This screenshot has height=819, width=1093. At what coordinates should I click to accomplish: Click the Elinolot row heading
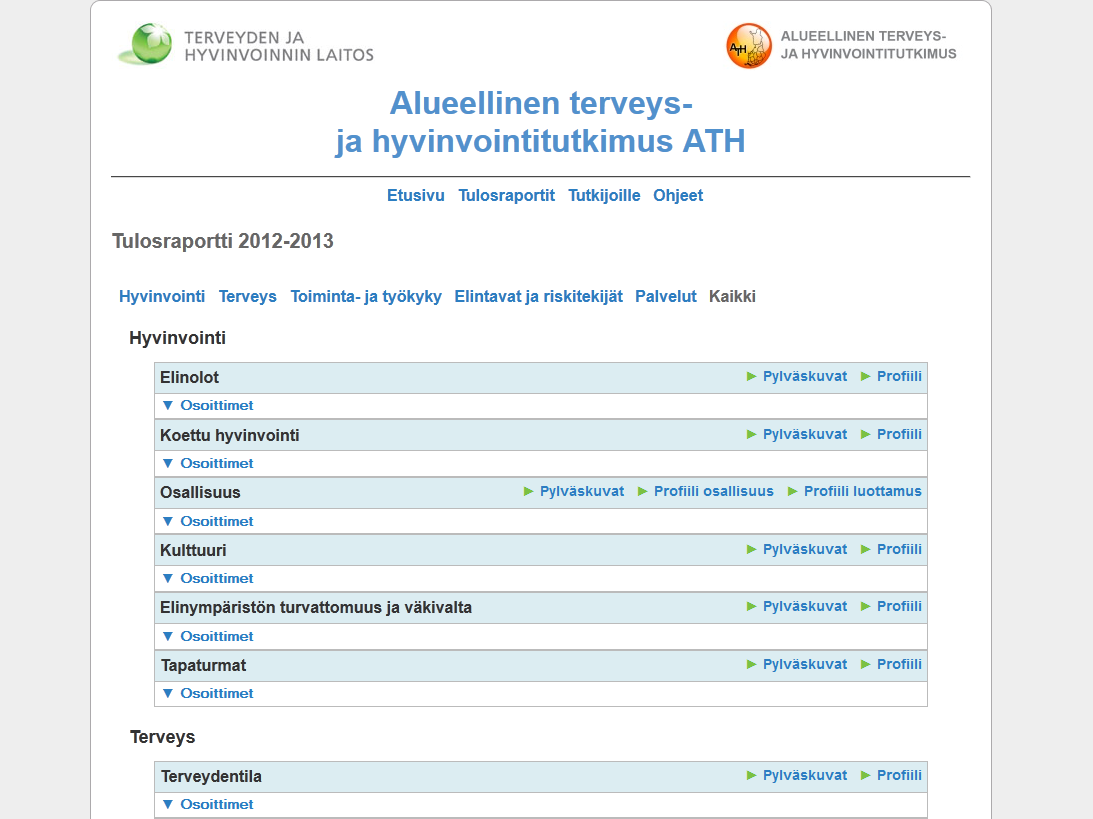[190, 377]
